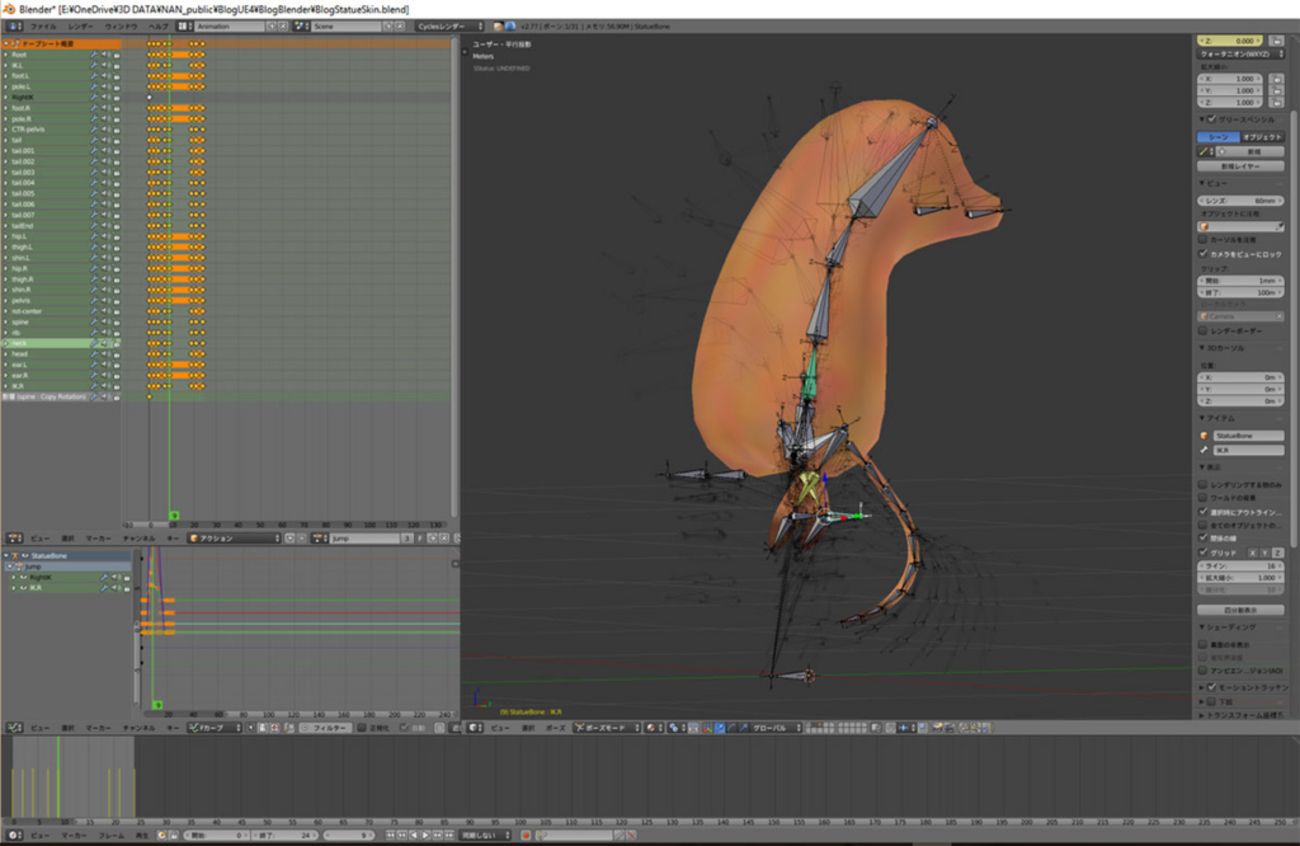Open the Quaternion rotation mode dropdown
Image resolution: width=1300 pixels, height=846 pixels.
(1241, 53)
